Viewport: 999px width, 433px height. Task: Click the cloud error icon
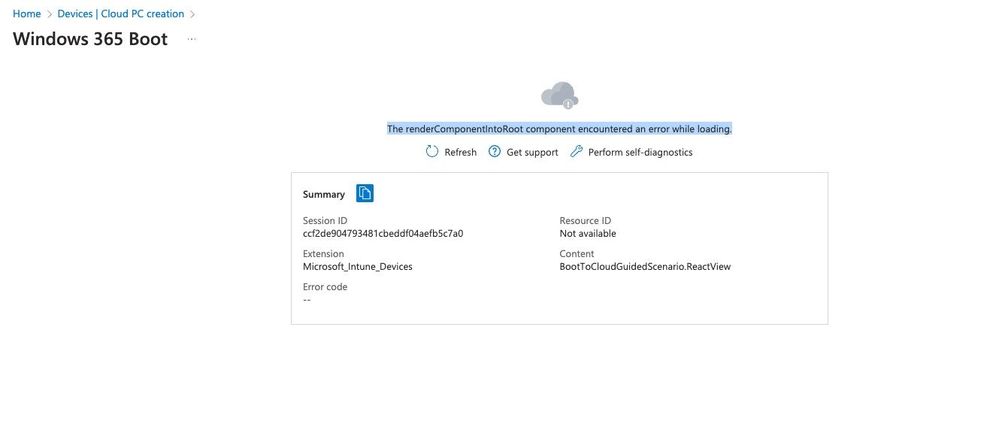point(559,96)
